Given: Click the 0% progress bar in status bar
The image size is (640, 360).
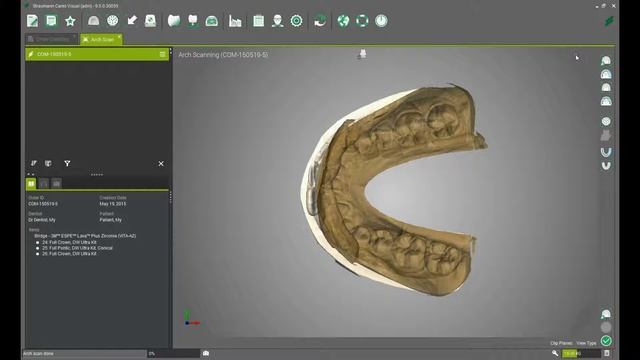Looking at the screenshot, I should [174, 353].
